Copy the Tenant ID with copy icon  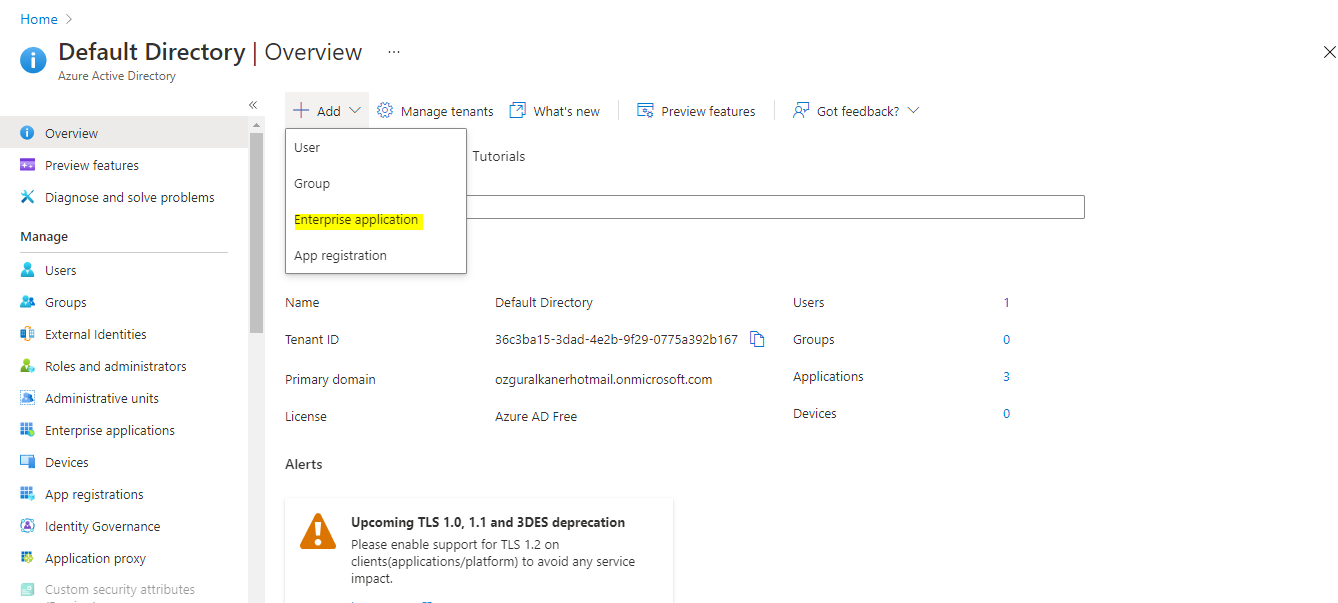coord(757,339)
